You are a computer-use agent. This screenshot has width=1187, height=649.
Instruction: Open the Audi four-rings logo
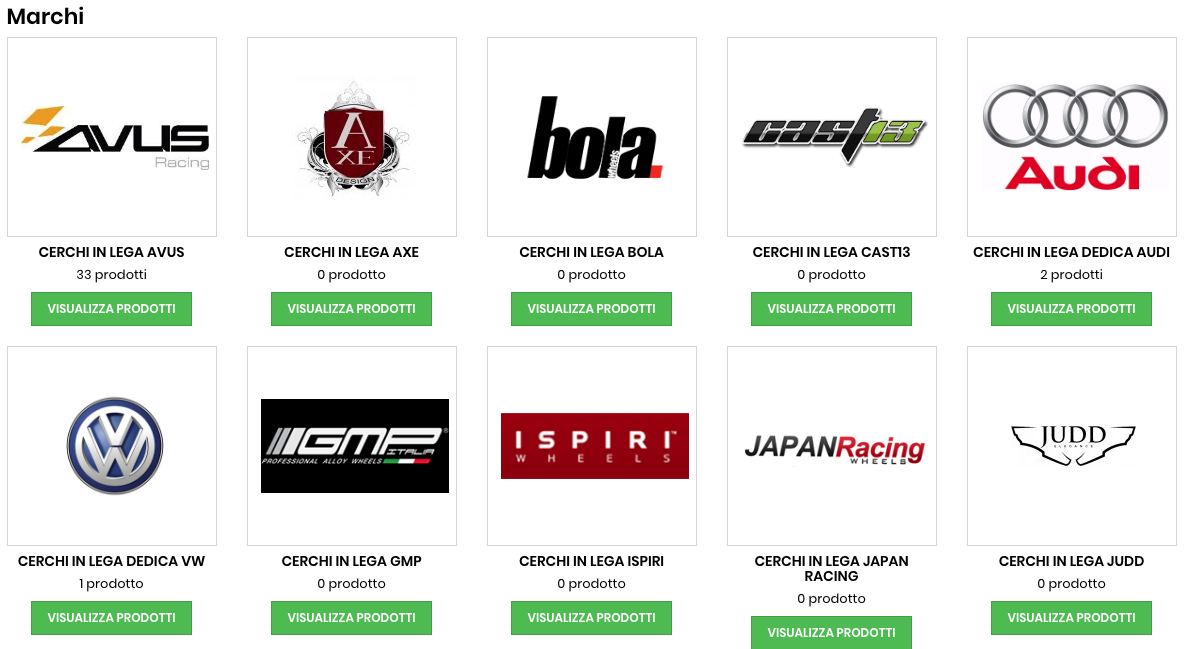tap(1072, 137)
